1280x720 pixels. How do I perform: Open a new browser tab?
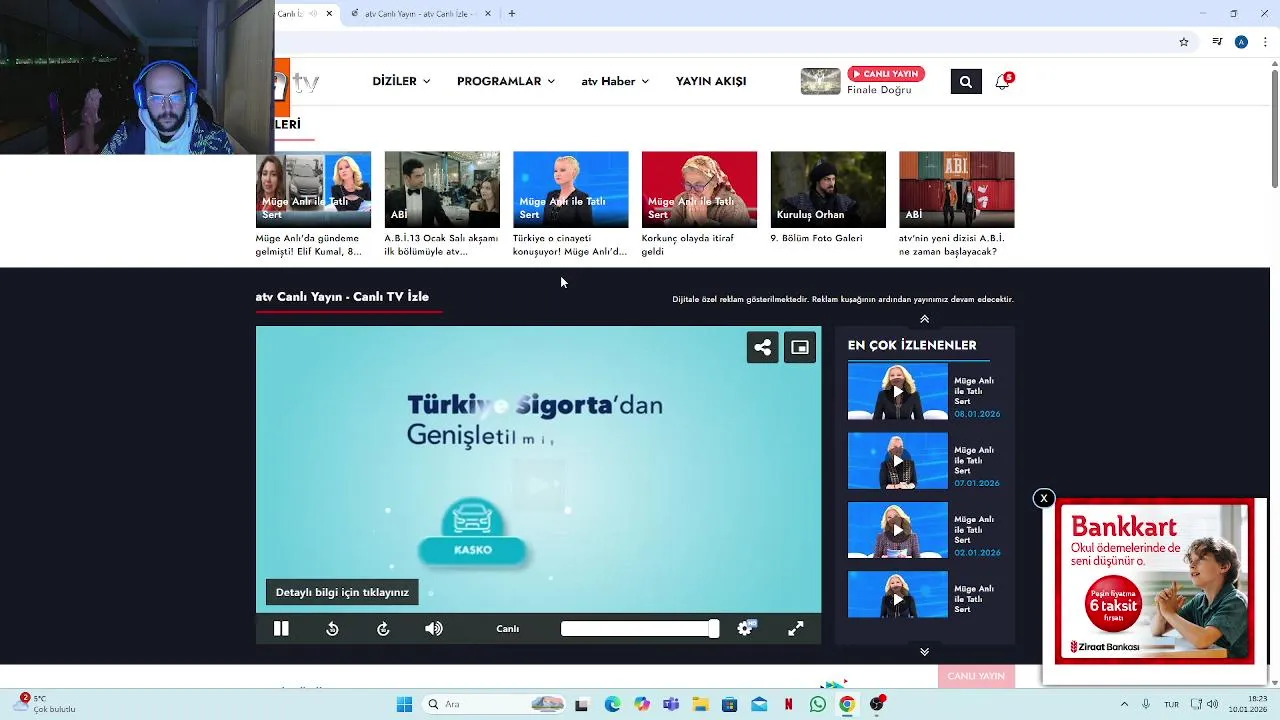[x=512, y=14]
